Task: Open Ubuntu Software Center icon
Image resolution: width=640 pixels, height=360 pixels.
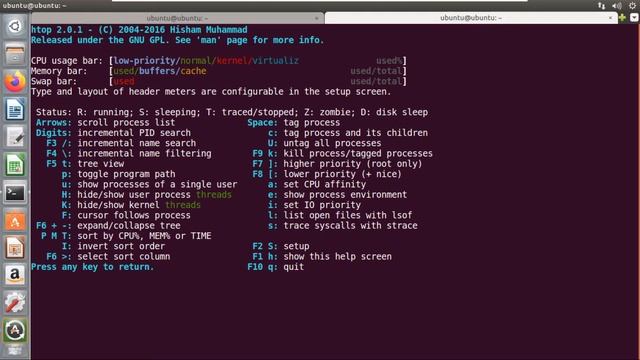Action: pyautogui.click(x=15, y=220)
